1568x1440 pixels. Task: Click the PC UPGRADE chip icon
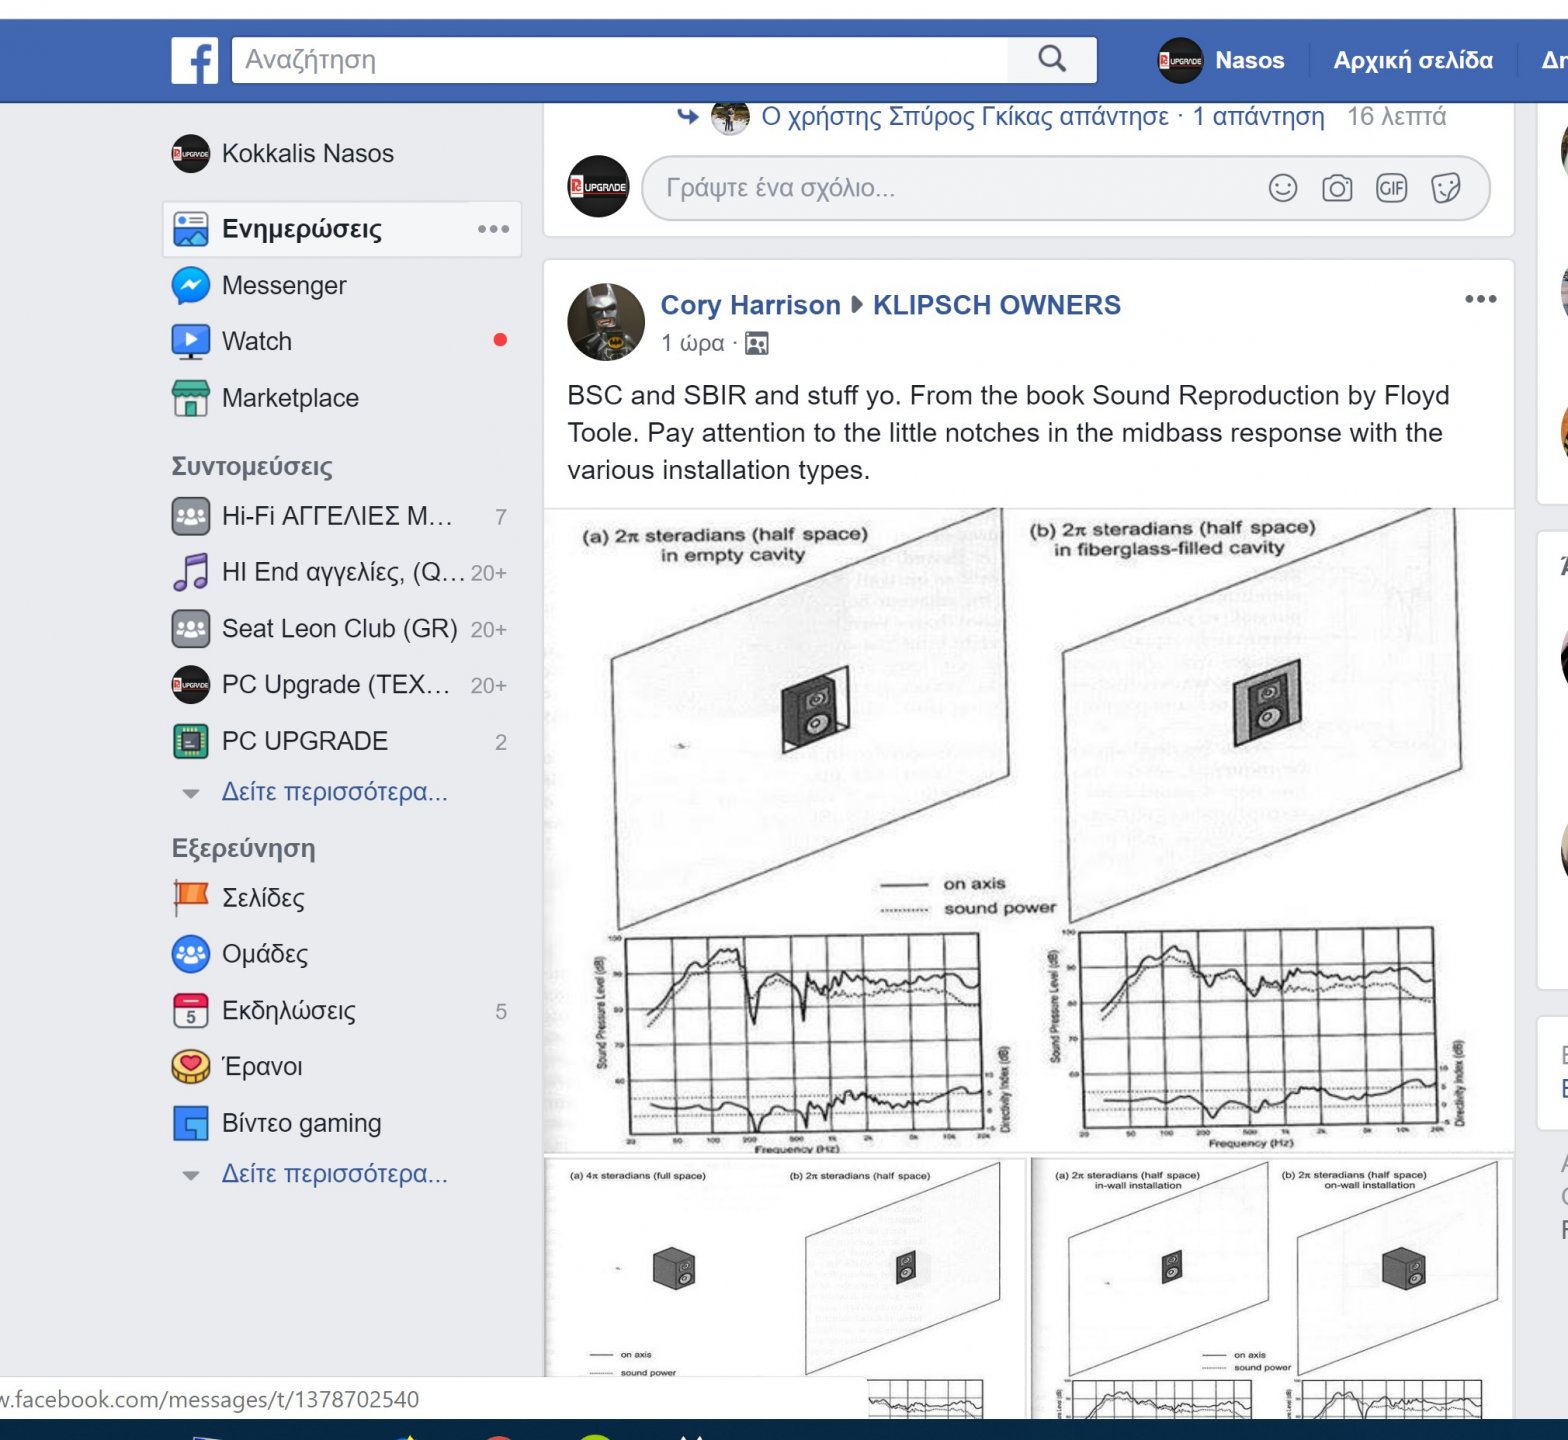[x=191, y=742]
